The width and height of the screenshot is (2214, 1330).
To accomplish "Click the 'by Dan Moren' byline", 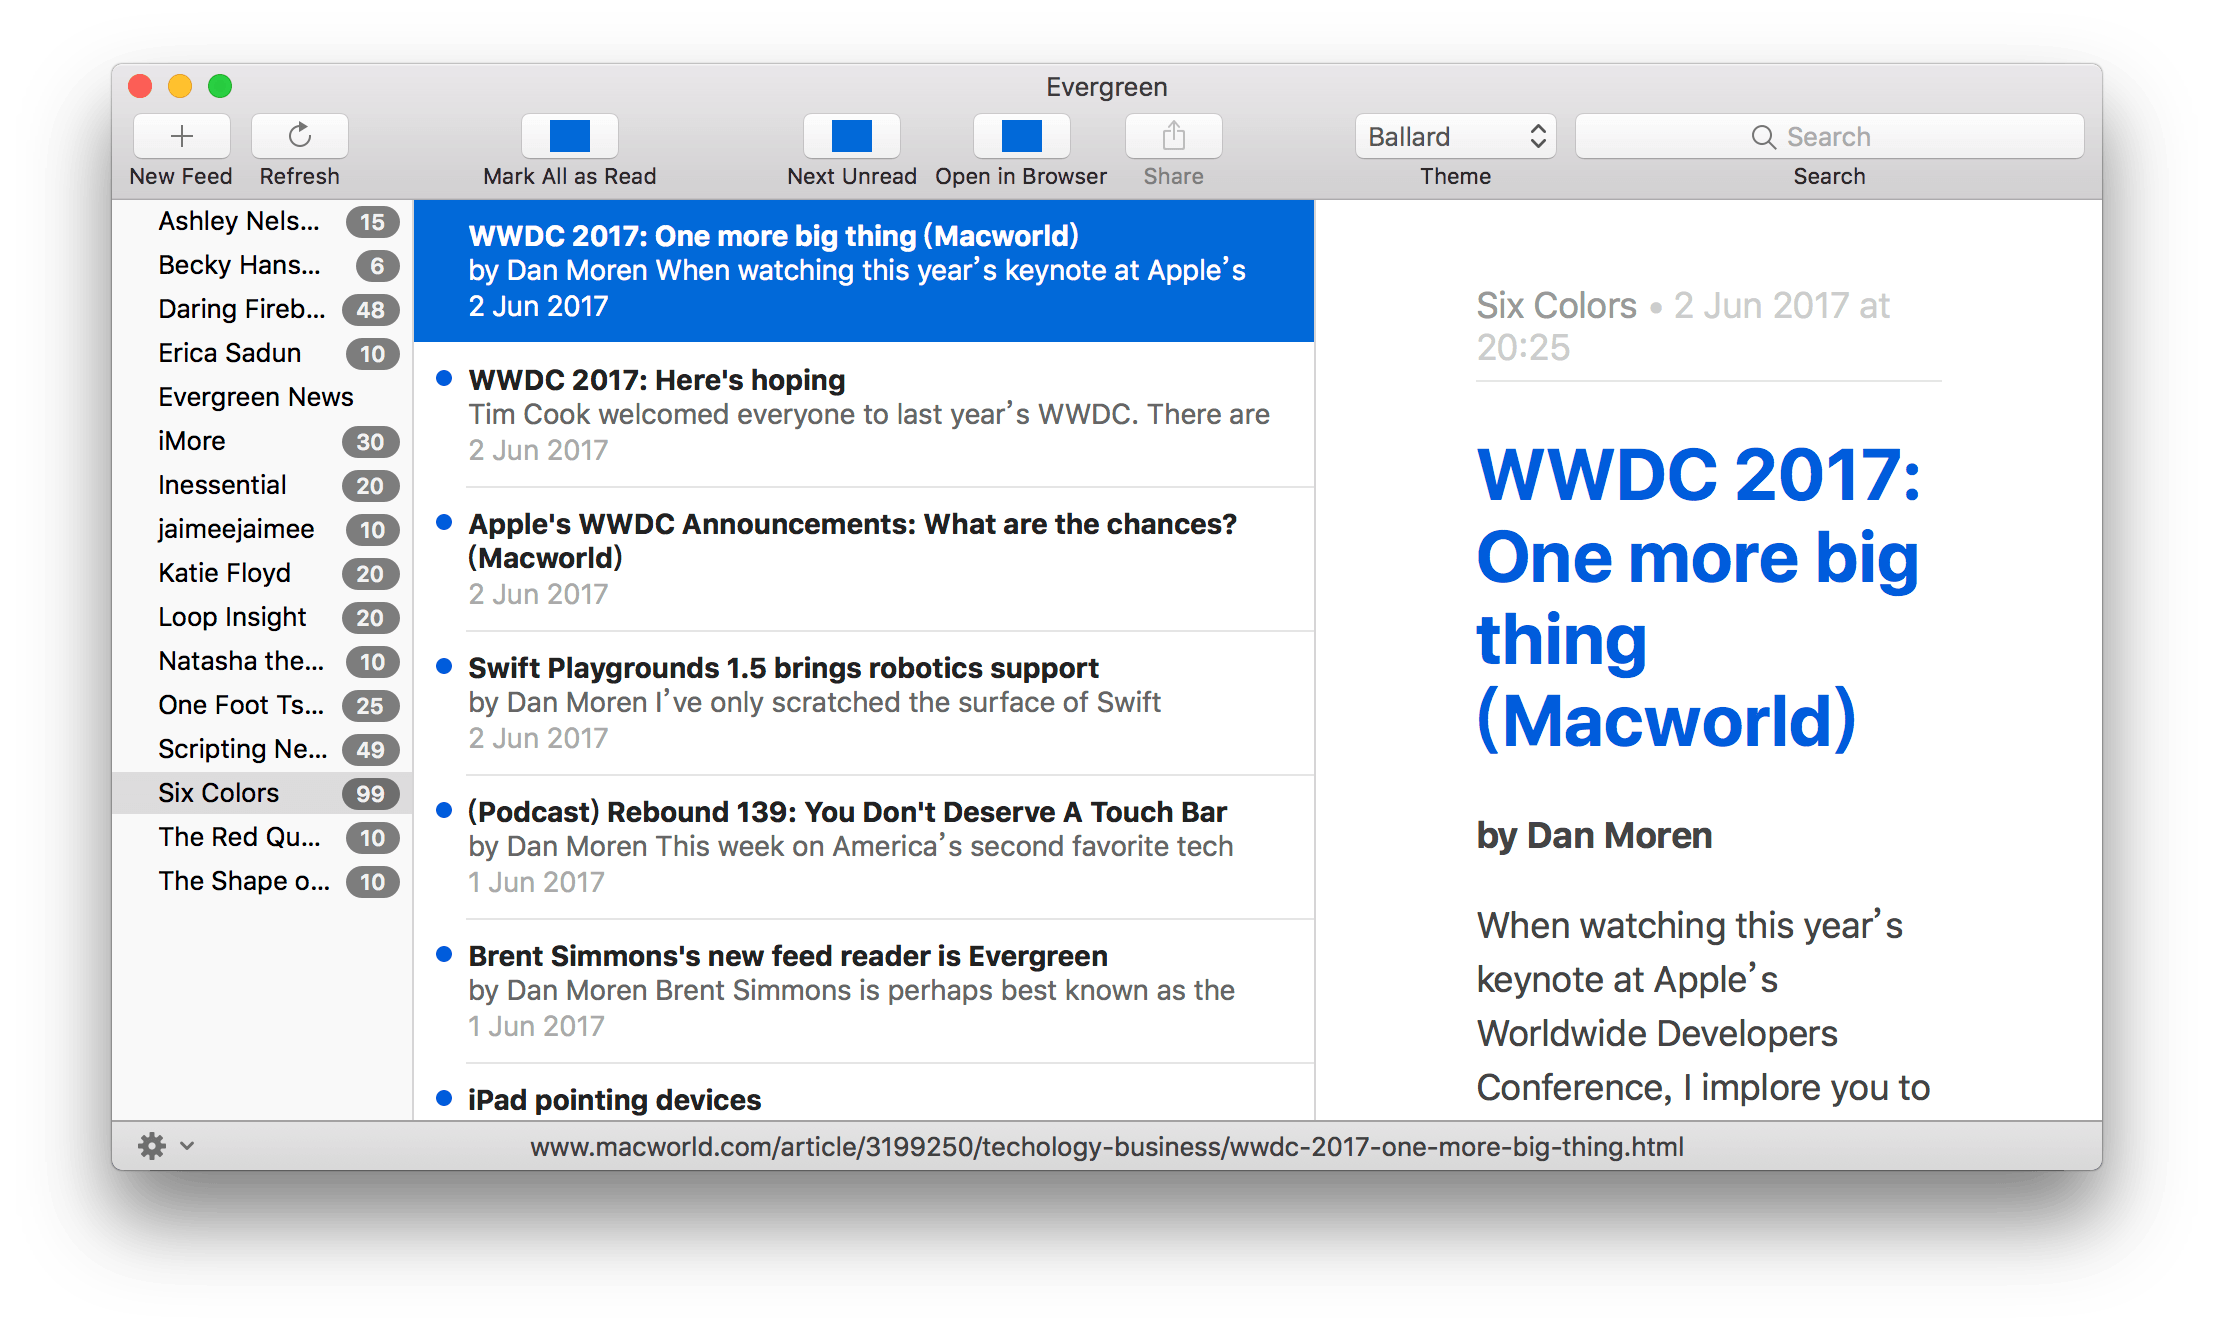I will coord(1594,836).
